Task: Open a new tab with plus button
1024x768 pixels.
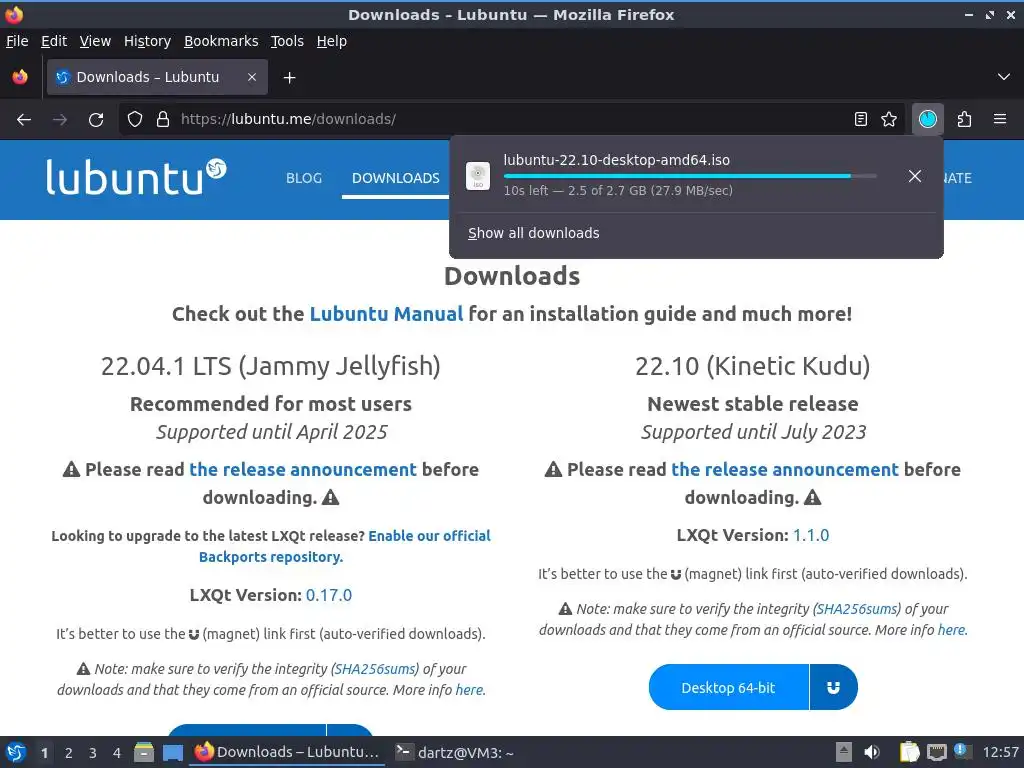Action: coord(289,78)
